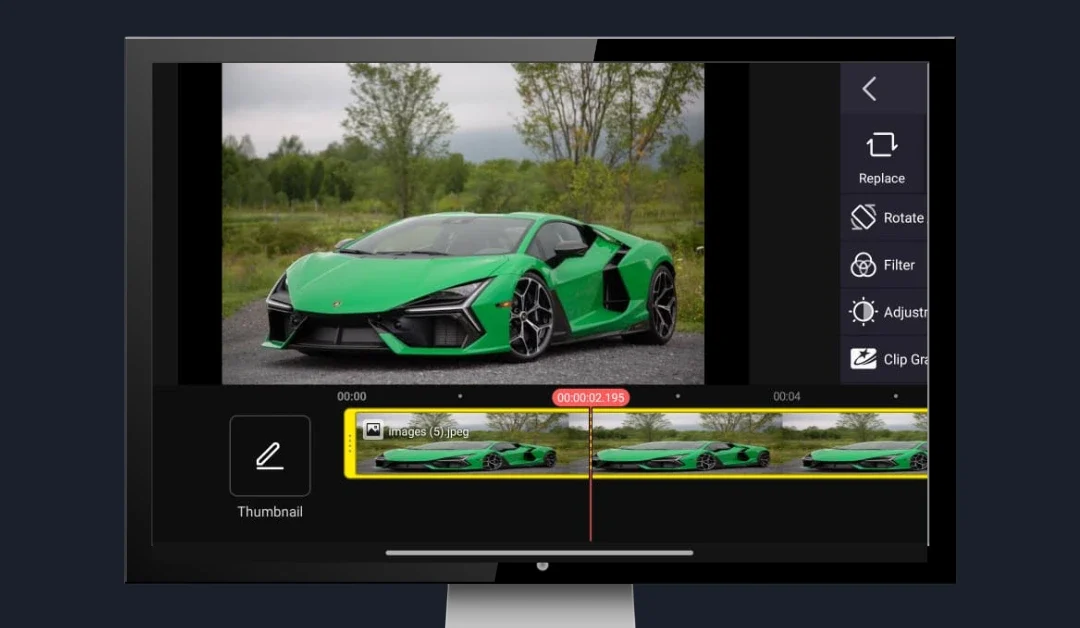Jump to the 00:00 timeline mark

tap(352, 397)
